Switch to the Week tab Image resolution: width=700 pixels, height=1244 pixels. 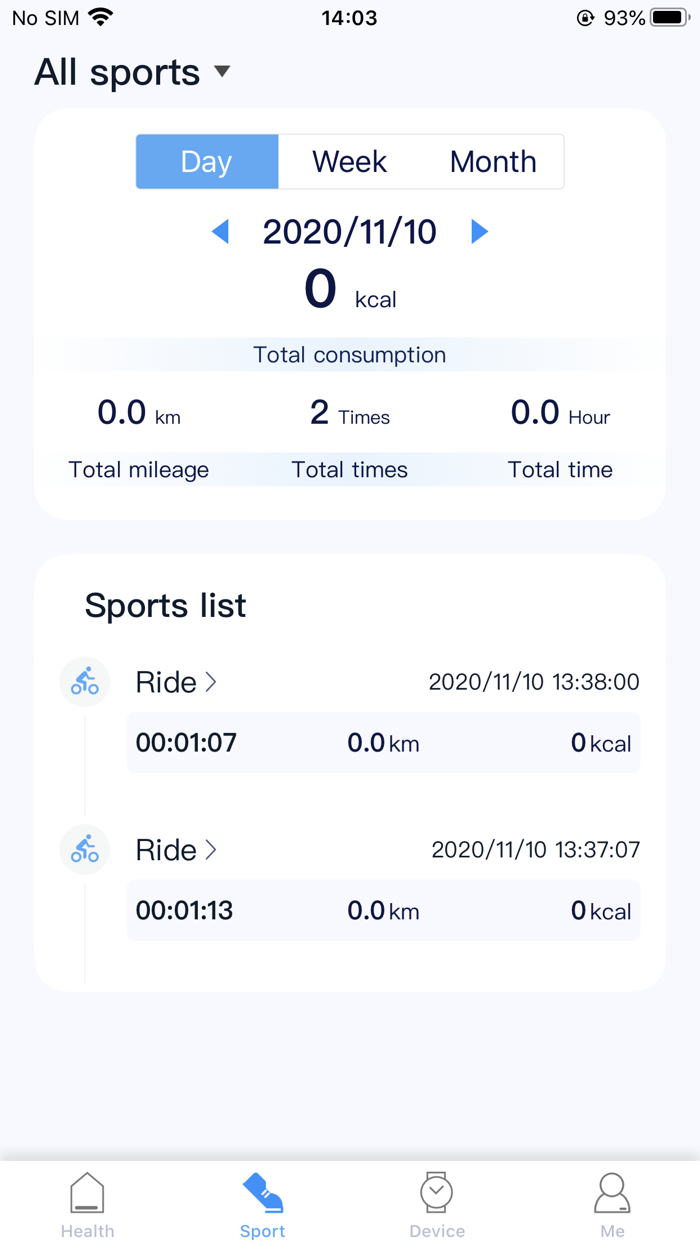(x=349, y=161)
